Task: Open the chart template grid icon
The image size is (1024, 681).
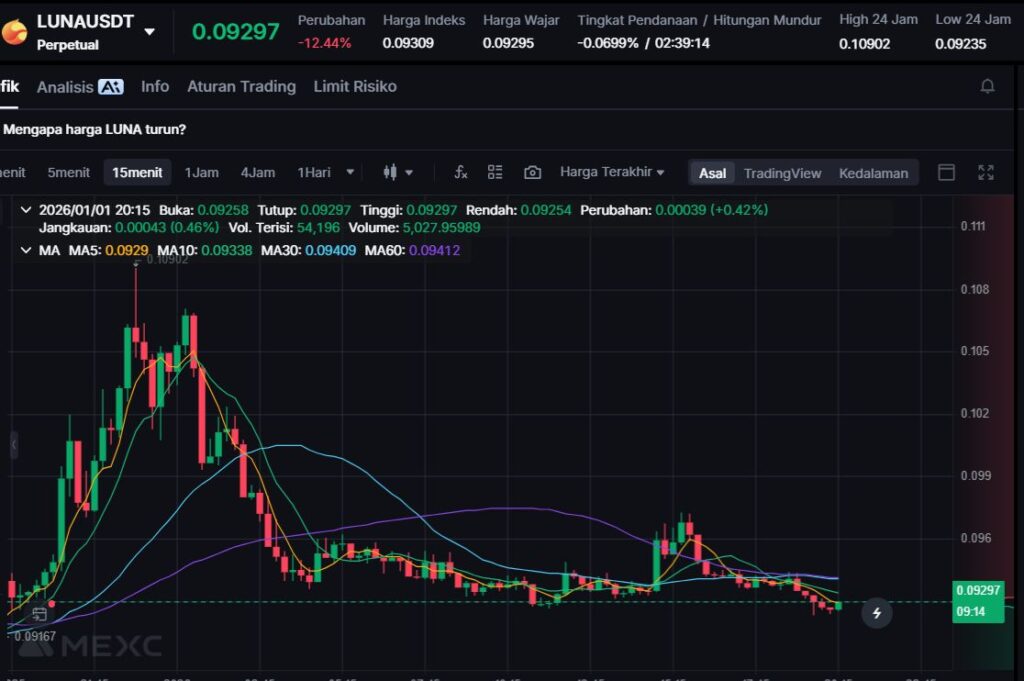Action: coord(495,172)
